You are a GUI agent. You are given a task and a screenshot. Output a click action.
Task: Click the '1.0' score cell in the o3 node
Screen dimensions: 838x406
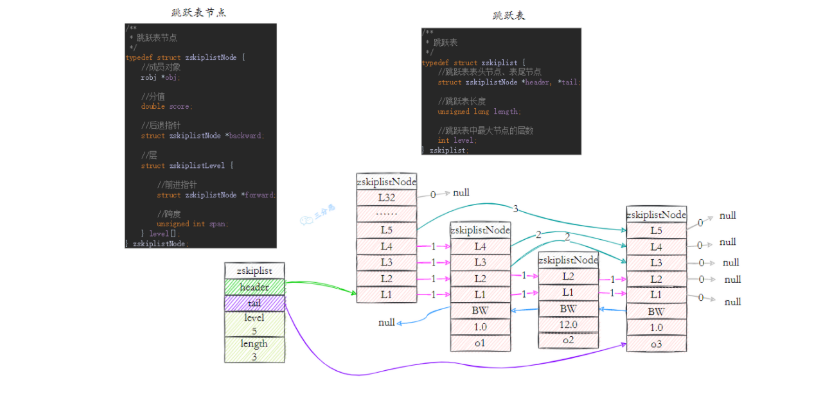[x=657, y=327]
